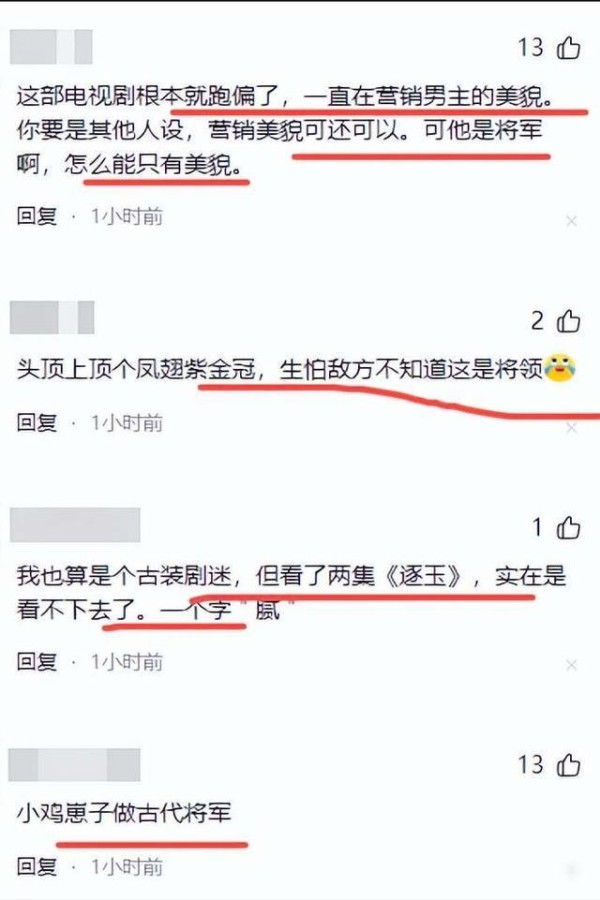Reply to the 小鸡崽子做古代将军 comment

[x=37, y=867]
